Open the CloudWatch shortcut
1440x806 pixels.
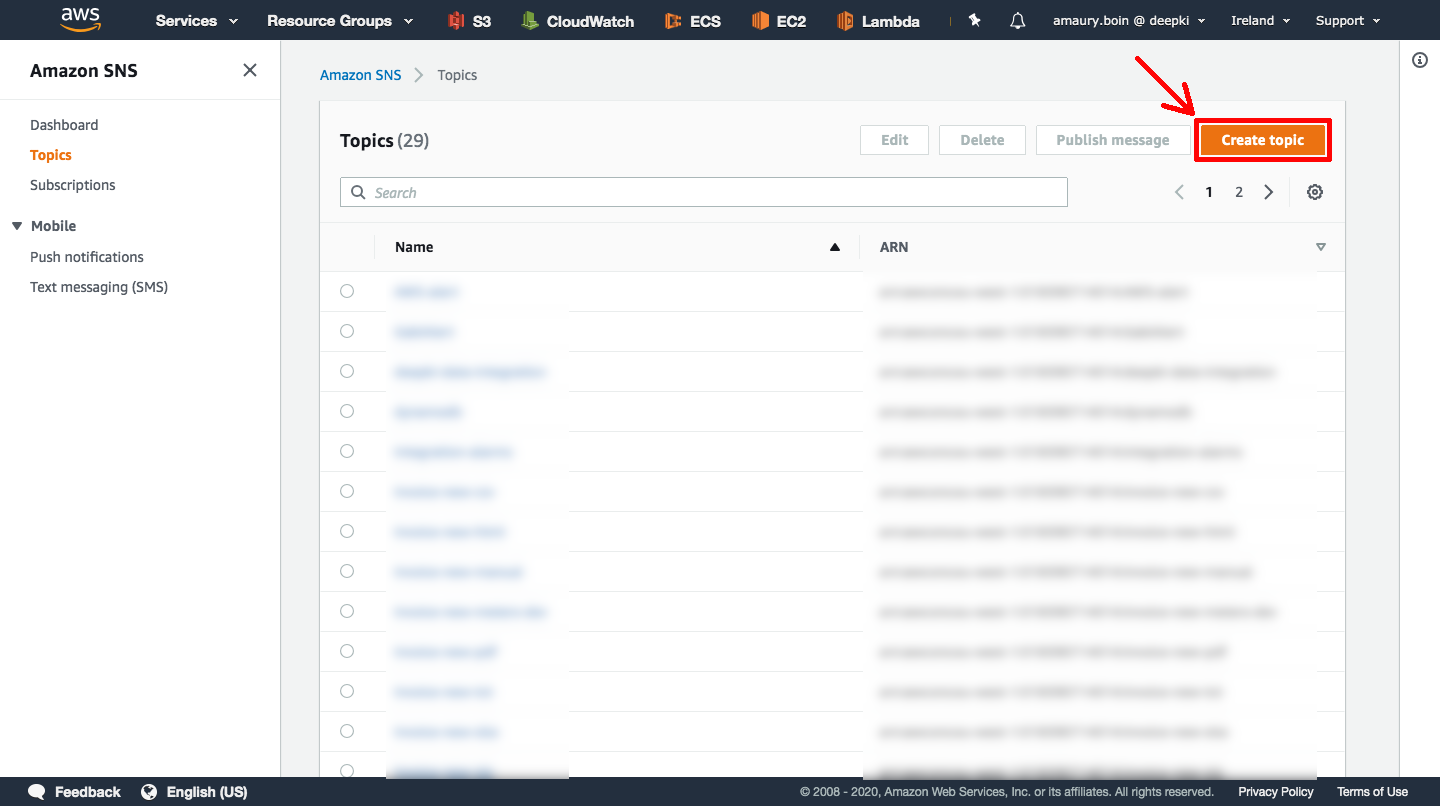[x=578, y=20]
